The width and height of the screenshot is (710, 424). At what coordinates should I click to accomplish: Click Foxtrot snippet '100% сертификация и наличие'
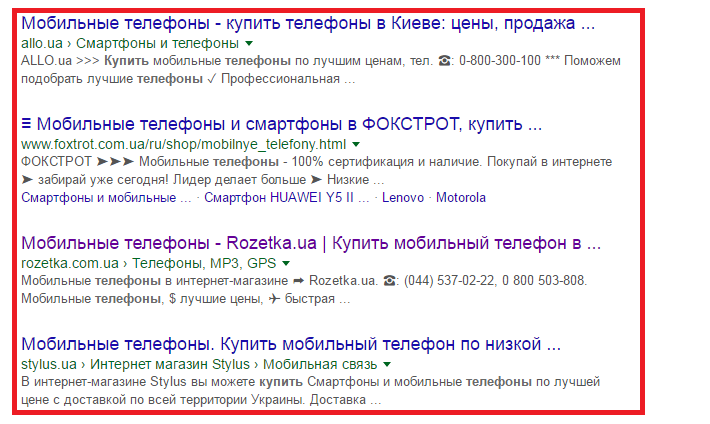[x=317, y=171]
